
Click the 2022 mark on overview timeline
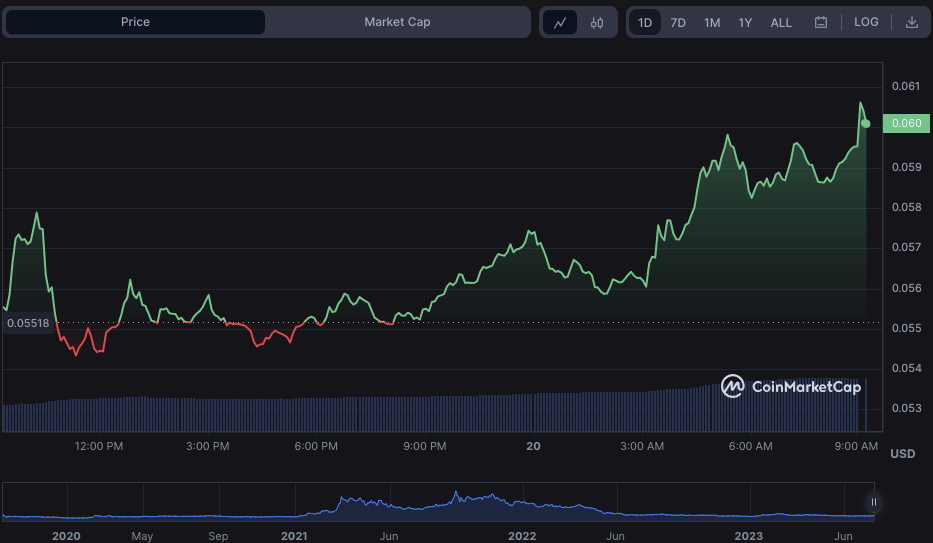[x=522, y=536]
